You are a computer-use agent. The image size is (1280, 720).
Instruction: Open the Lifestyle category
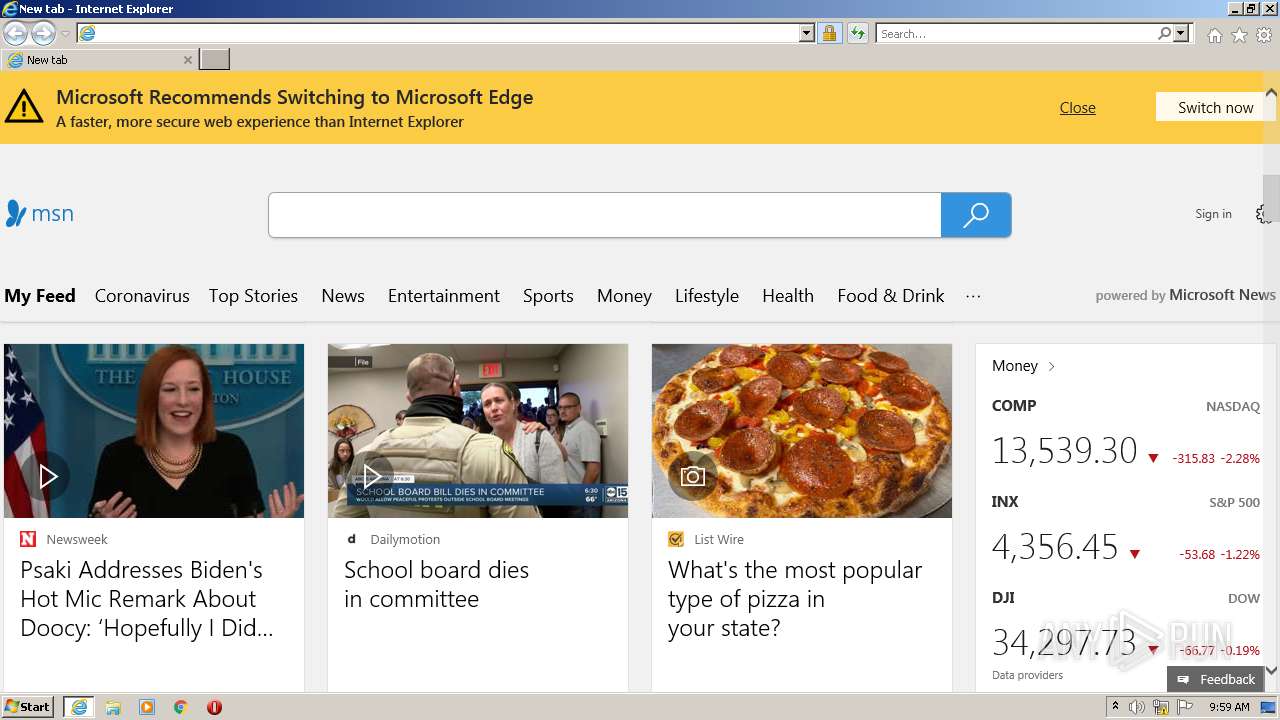tap(707, 296)
